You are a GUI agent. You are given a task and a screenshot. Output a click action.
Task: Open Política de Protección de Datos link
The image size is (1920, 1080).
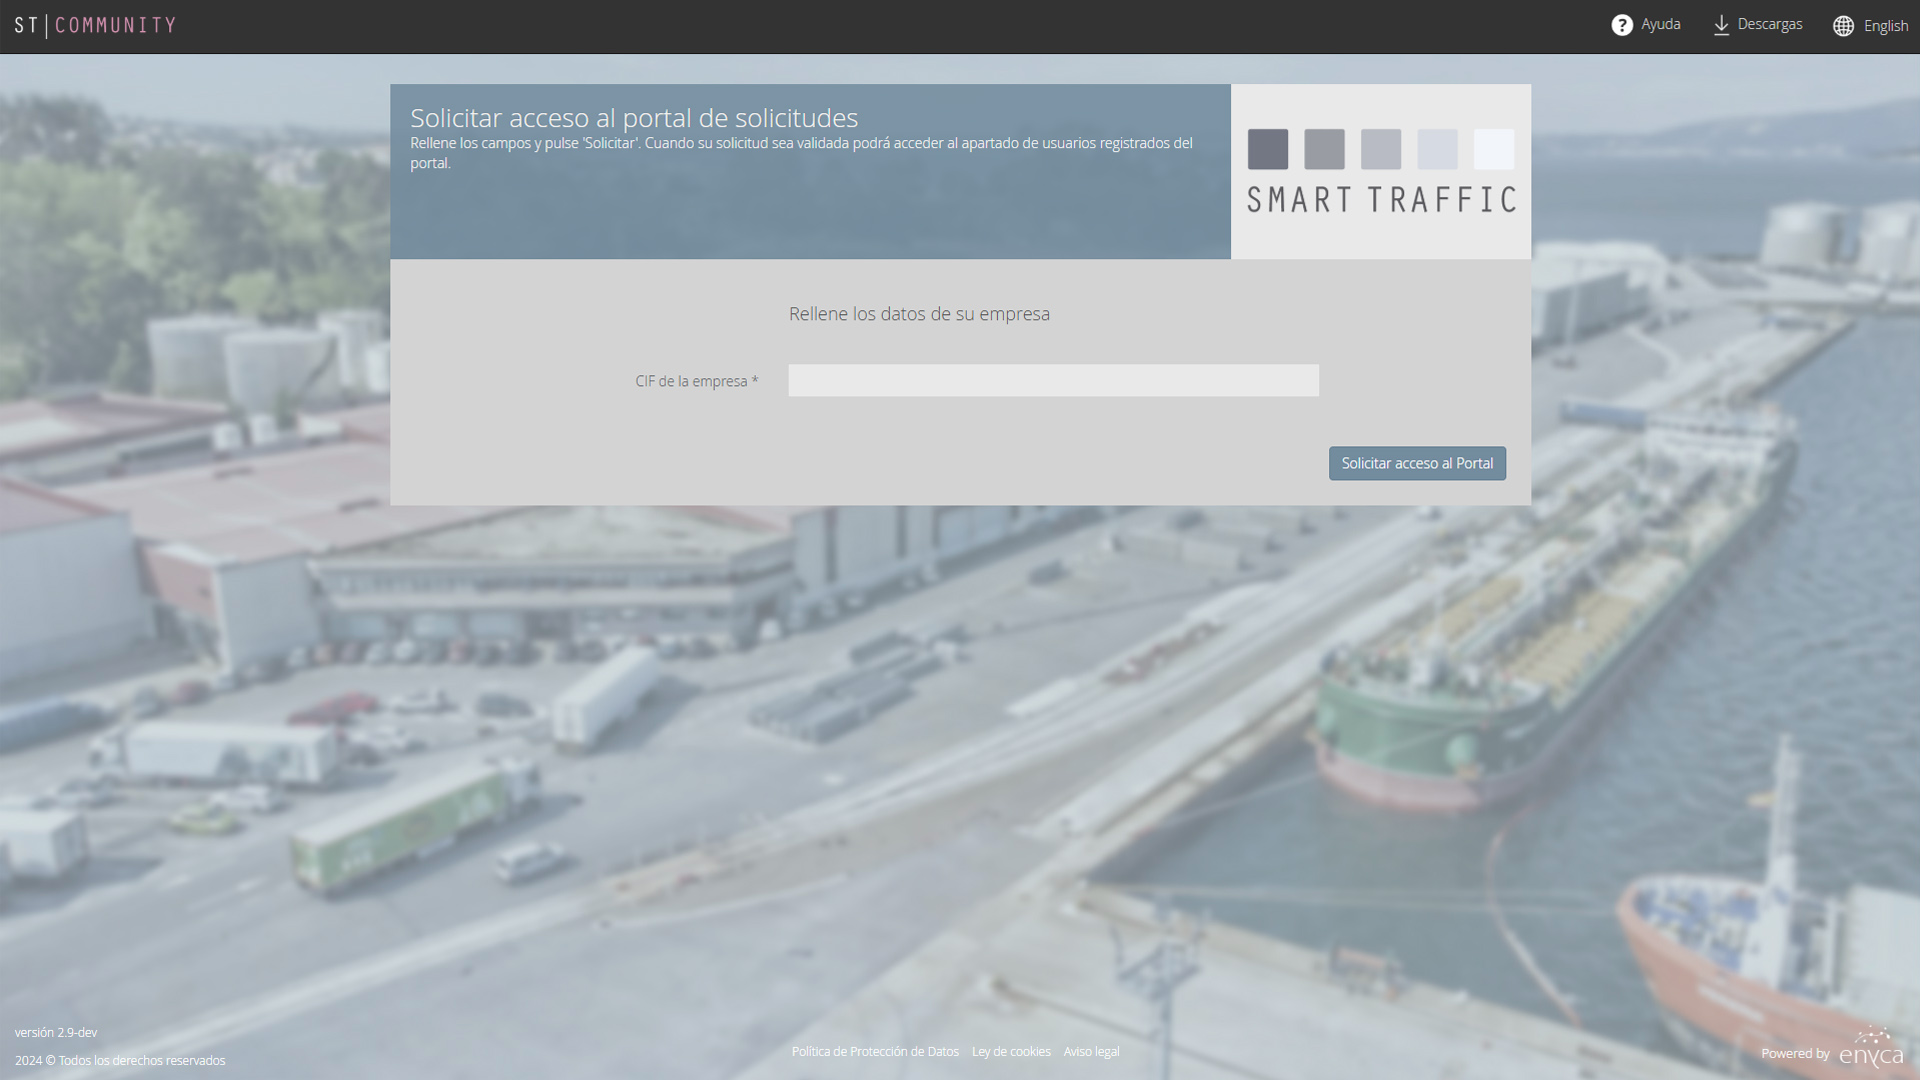click(875, 1052)
